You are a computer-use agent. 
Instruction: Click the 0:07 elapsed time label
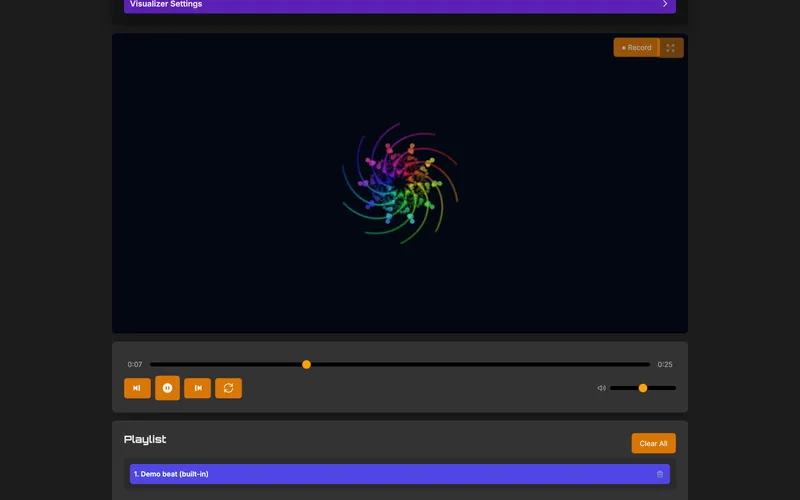click(x=135, y=364)
